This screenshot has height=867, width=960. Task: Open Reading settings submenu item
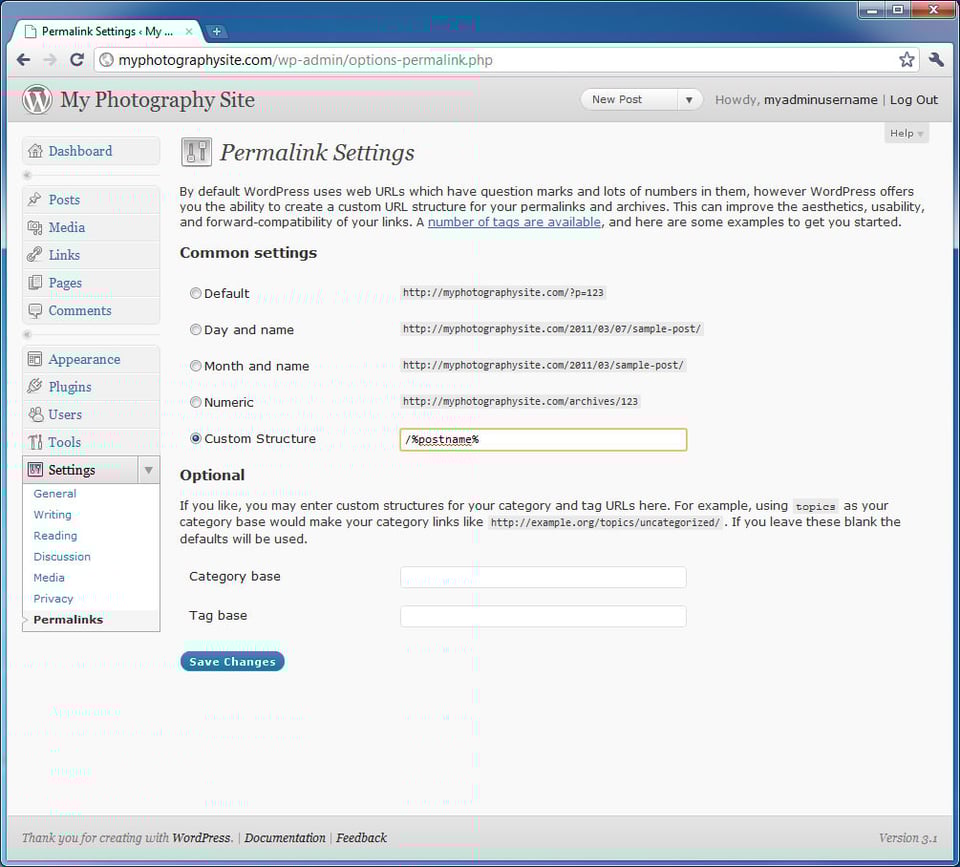coord(55,536)
